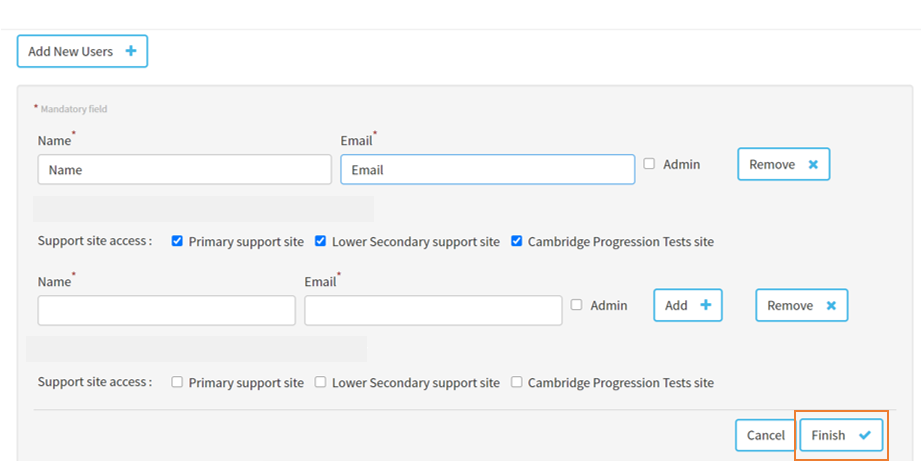921x470 pixels.
Task: Uncheck first row's Cambridge Progression Tests site
Action: pos(517,241)
